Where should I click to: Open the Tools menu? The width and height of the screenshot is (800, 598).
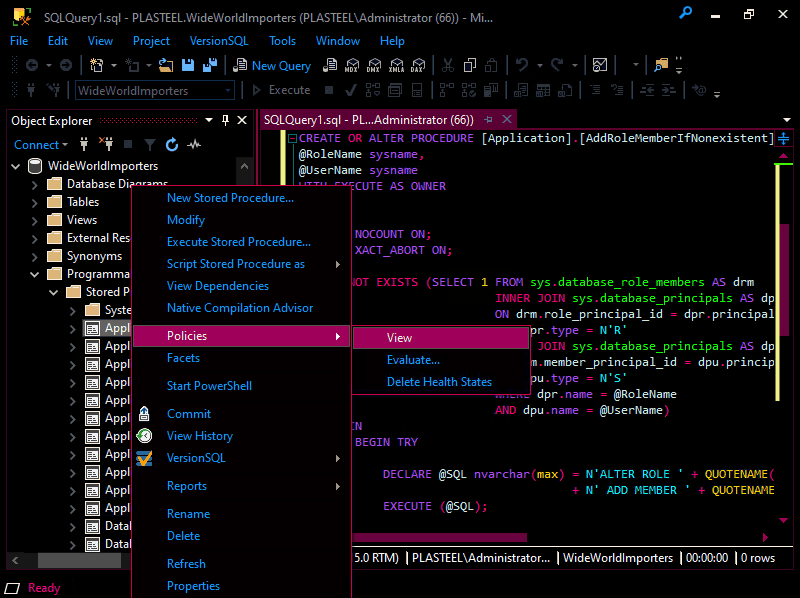click(x=282, y=41)
